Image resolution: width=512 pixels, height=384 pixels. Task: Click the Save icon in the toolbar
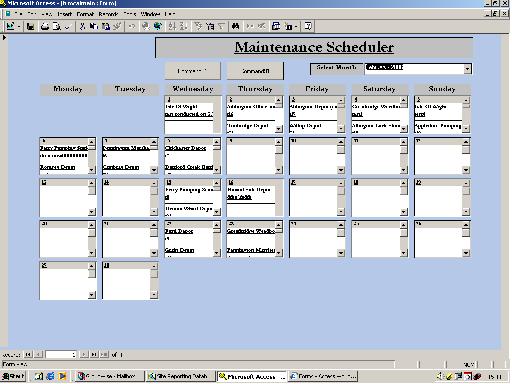point(30,26)
